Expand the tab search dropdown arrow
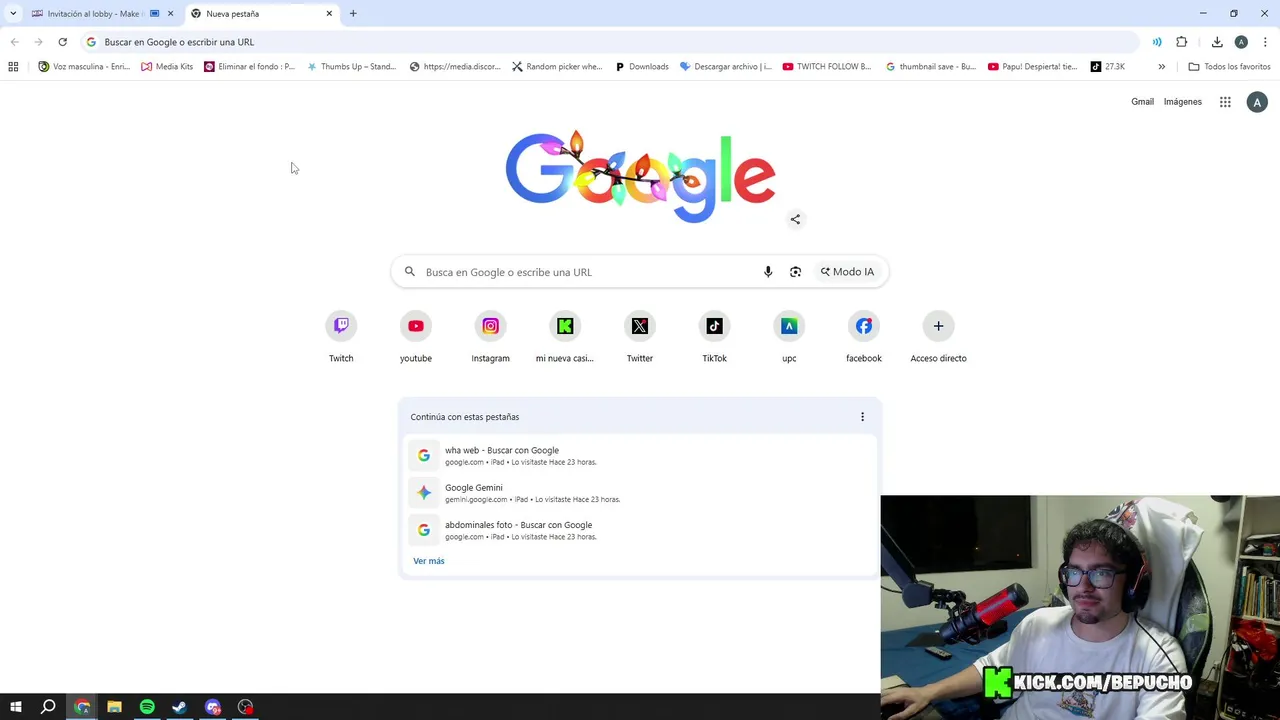The height and width of the screenshot is (720, 1280). click(x=13, y=14)
